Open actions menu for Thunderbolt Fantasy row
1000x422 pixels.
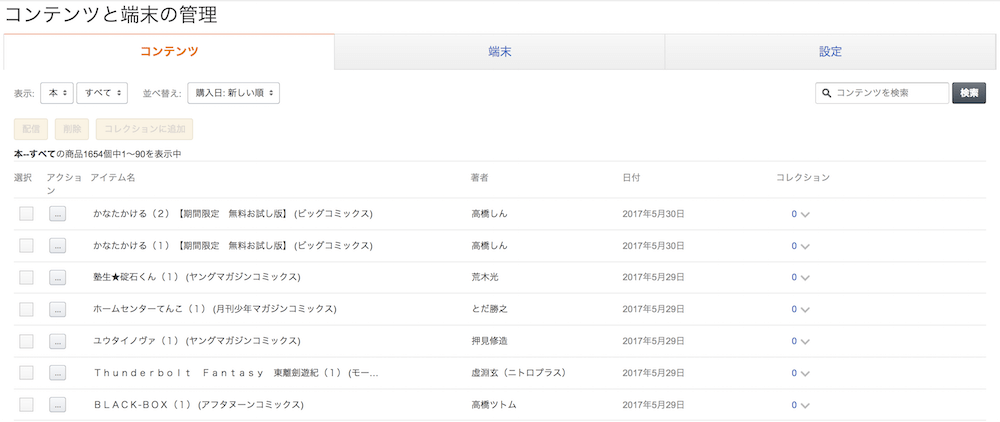tap(57, 373)
